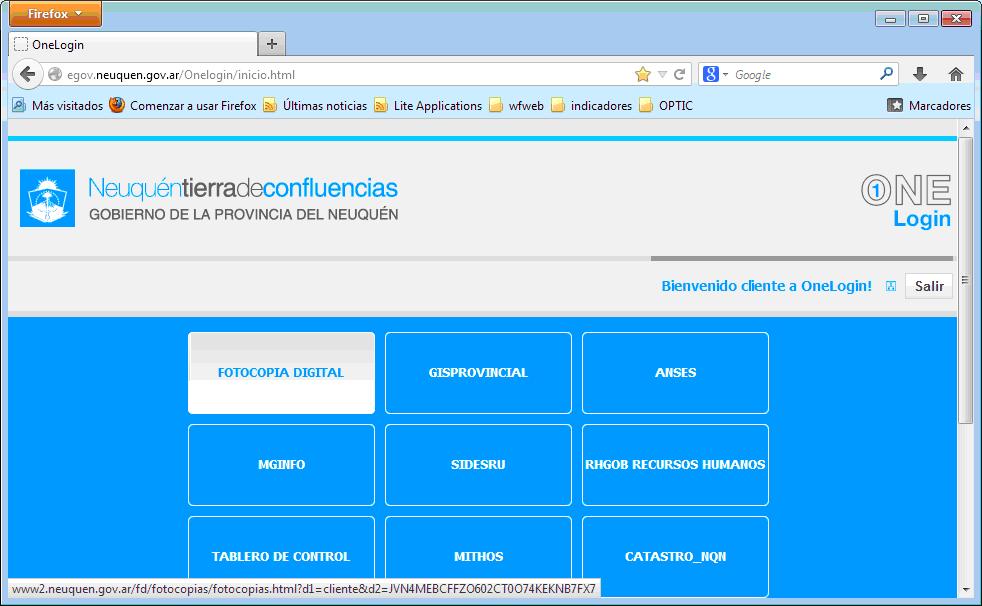Open the GISPROVINCIAL application tile
The image size is (982, 606).
click(478, 373)
